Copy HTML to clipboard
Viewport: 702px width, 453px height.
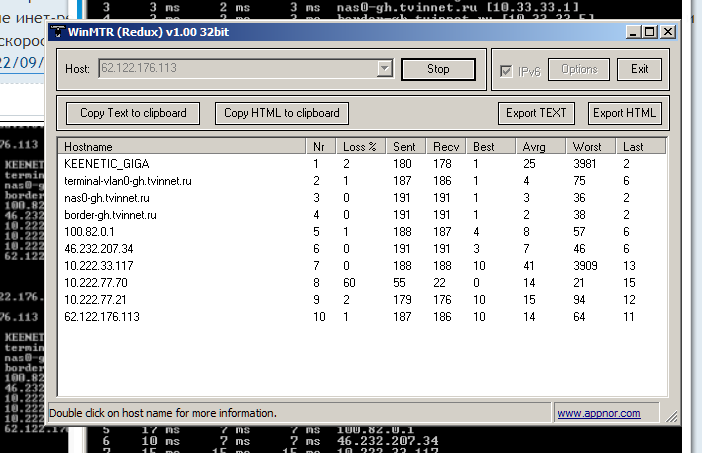point(282,113)
